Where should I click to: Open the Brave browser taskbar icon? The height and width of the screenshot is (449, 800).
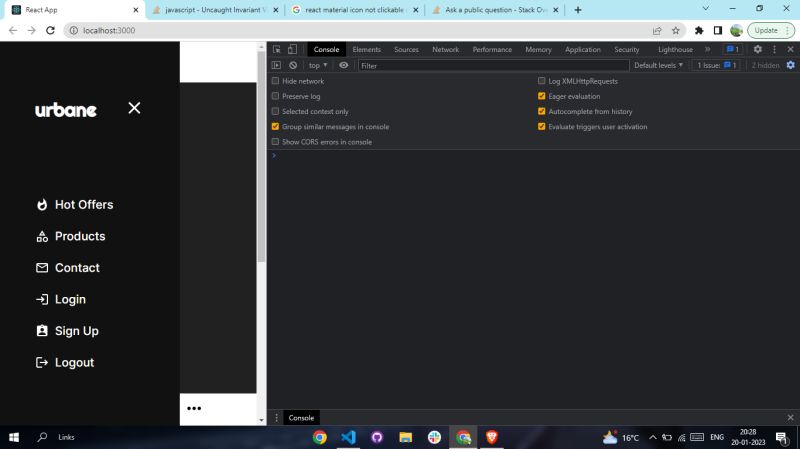(x=491, y=437)
